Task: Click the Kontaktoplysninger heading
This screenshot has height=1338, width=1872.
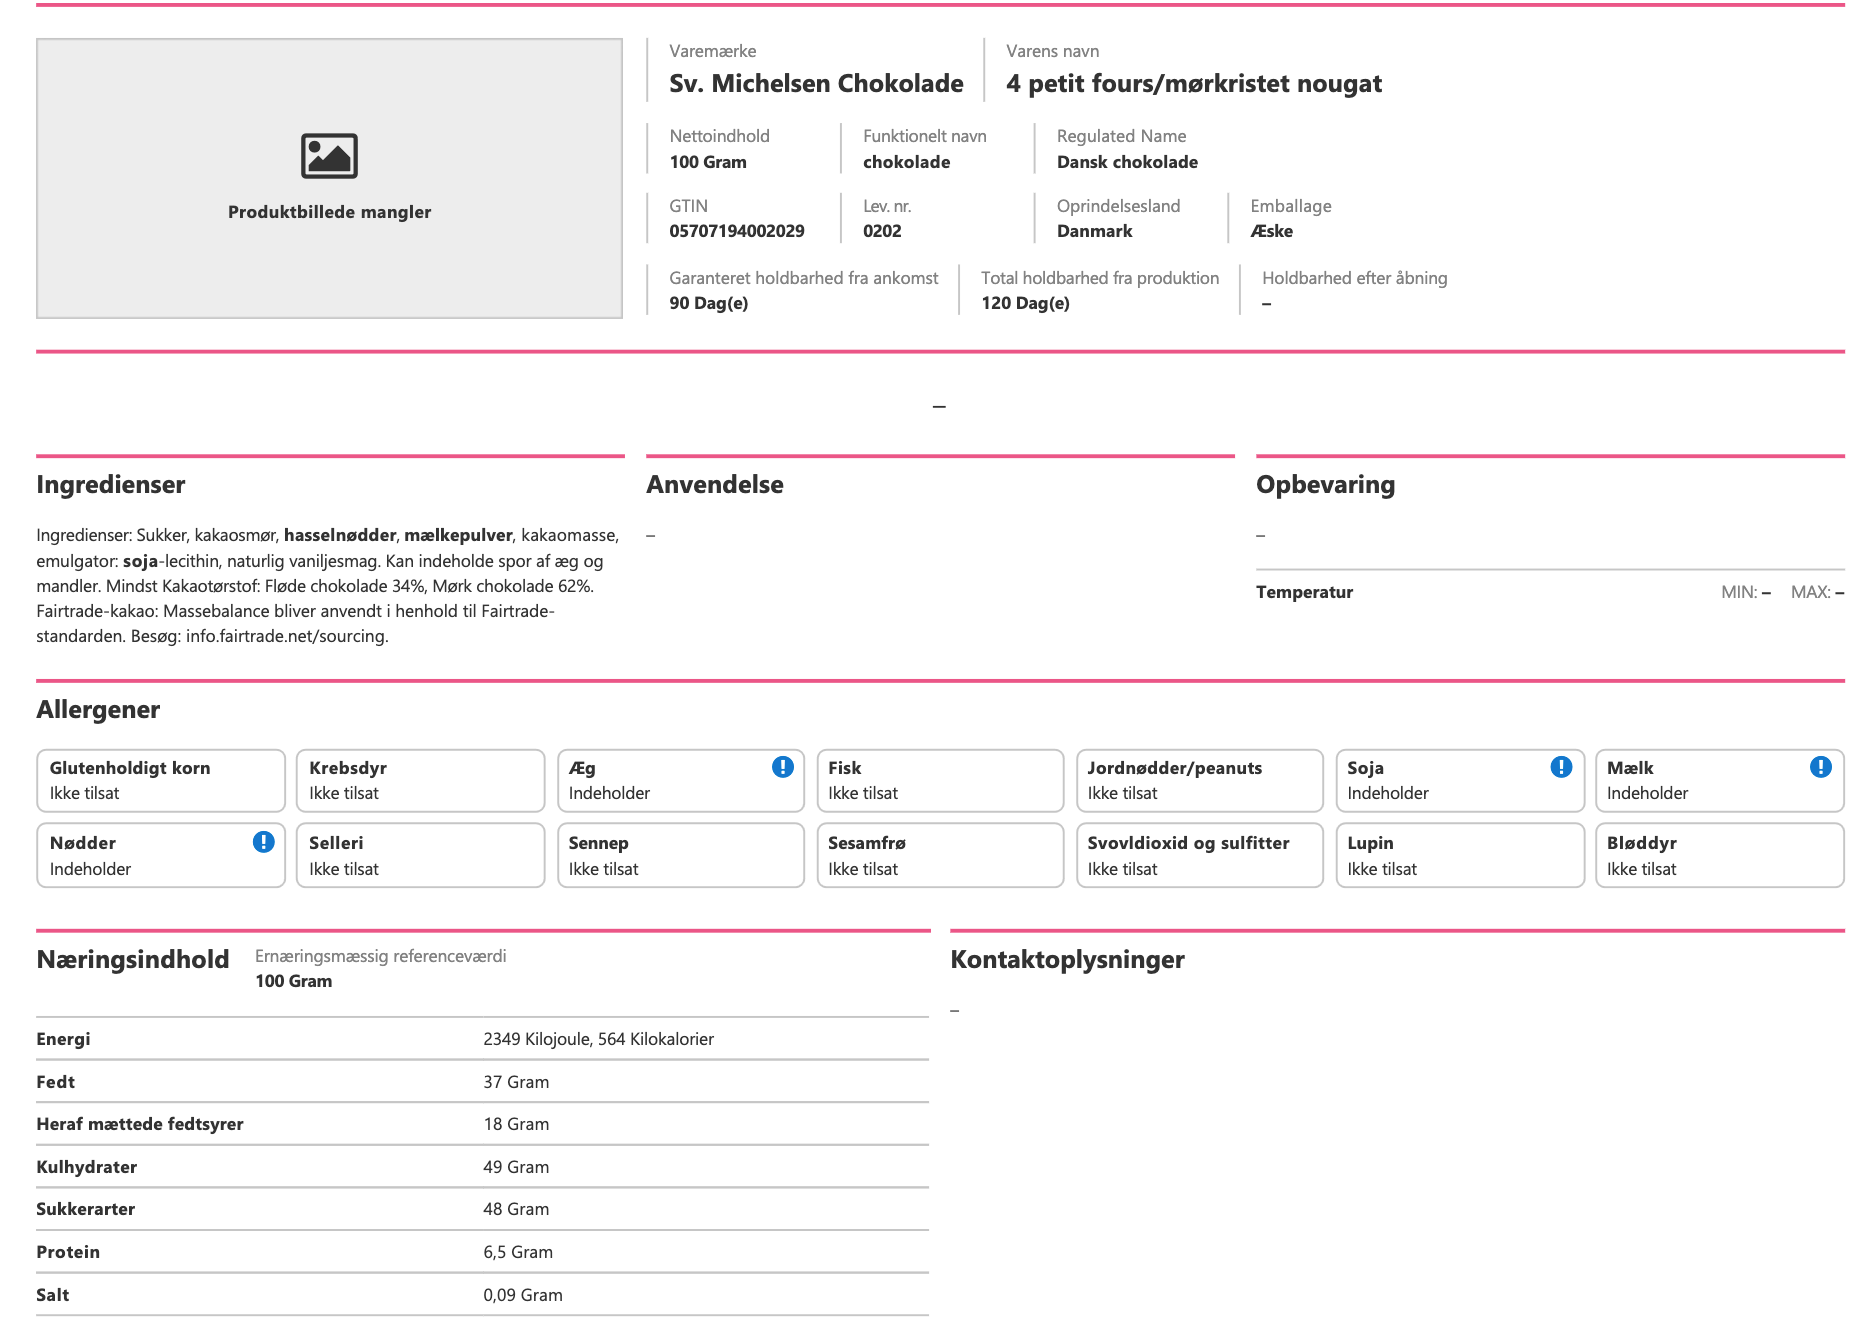Action: coord(1067,960)
